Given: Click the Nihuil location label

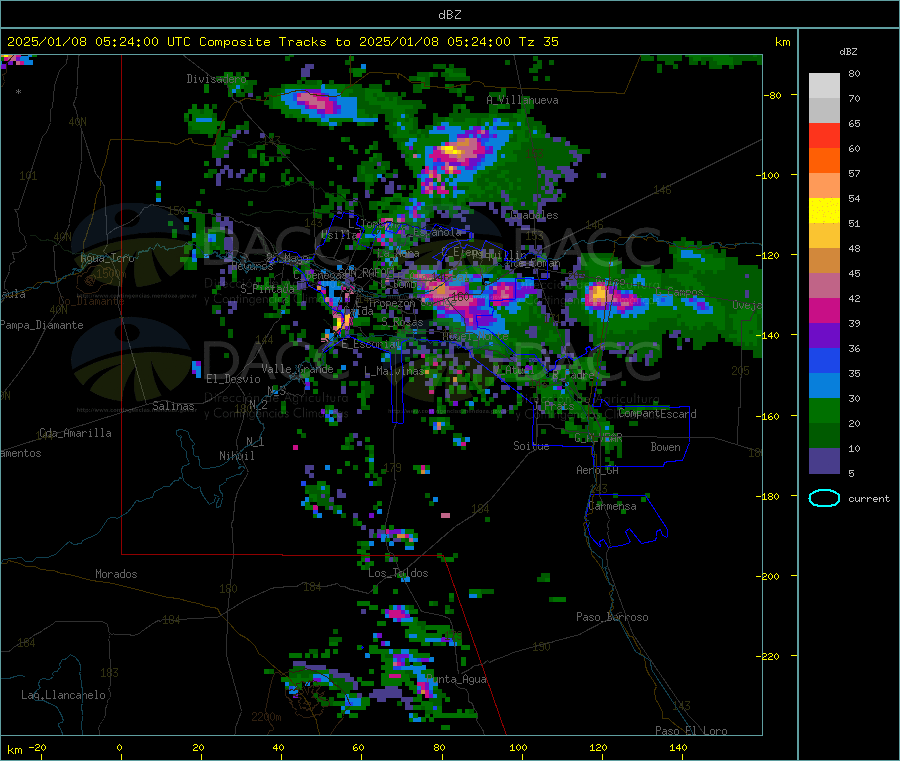Looking at the screenshot, I should (x=236, y=456).
